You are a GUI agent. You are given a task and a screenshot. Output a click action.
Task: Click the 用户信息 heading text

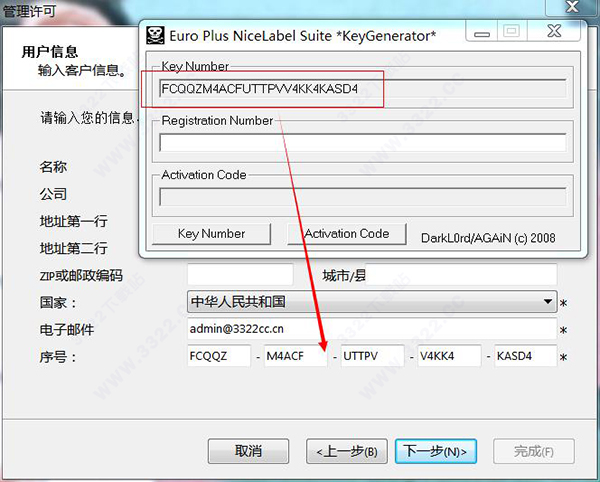pos(50,52)
